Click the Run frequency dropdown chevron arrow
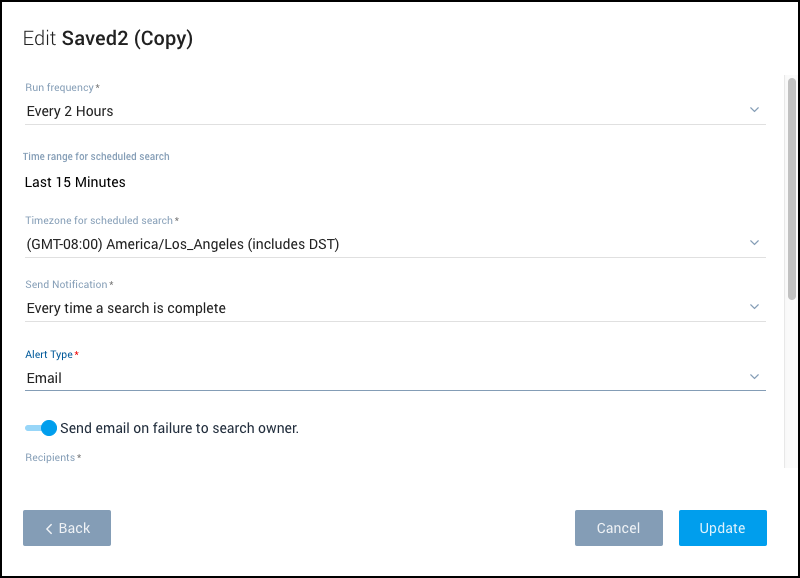Screen dimensions: 800x578 coord(754,110)
